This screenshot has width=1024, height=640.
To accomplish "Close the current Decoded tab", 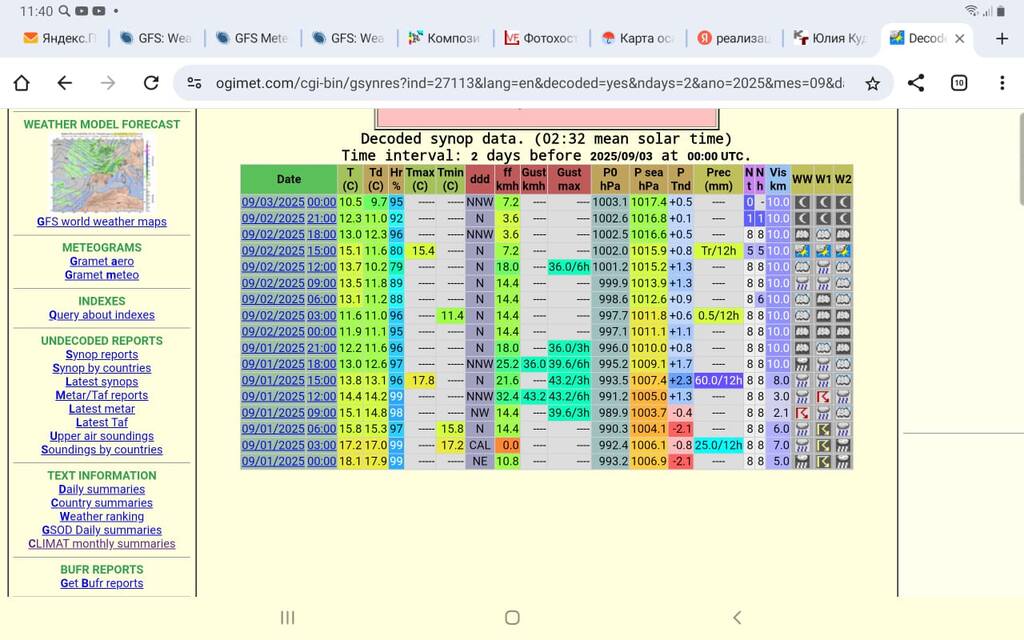I will tap(960, 38).
